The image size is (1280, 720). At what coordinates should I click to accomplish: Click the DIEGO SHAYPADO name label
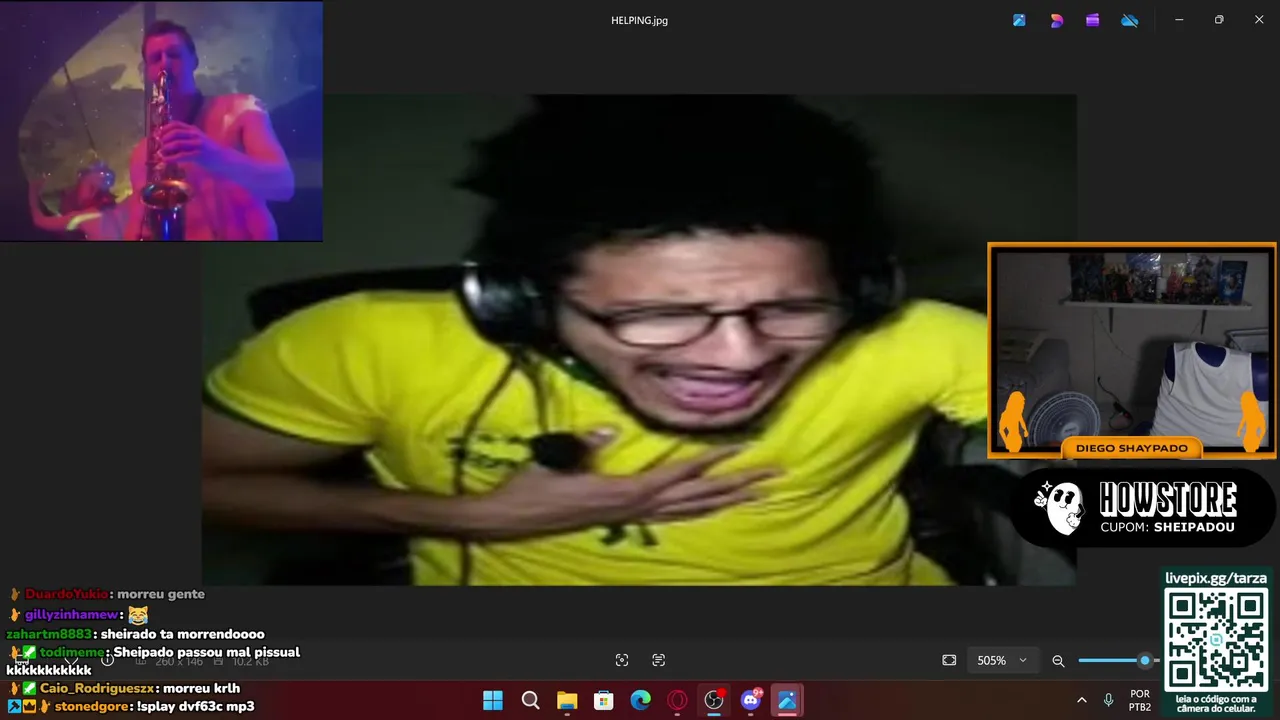1132,448
